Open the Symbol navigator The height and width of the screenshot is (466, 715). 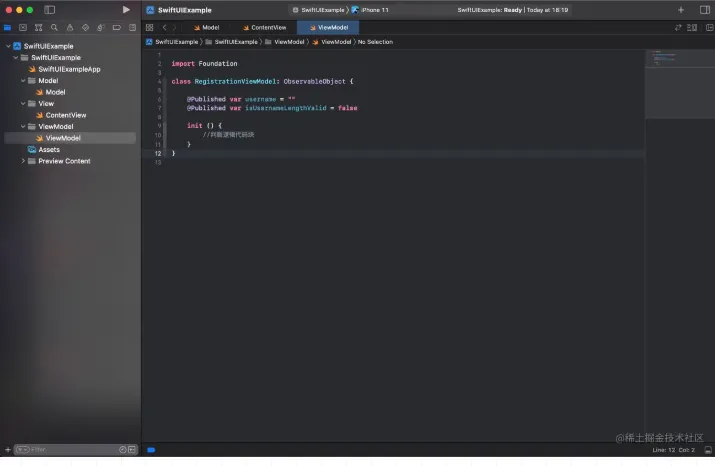pyautogui.click(x=38, y=28)
